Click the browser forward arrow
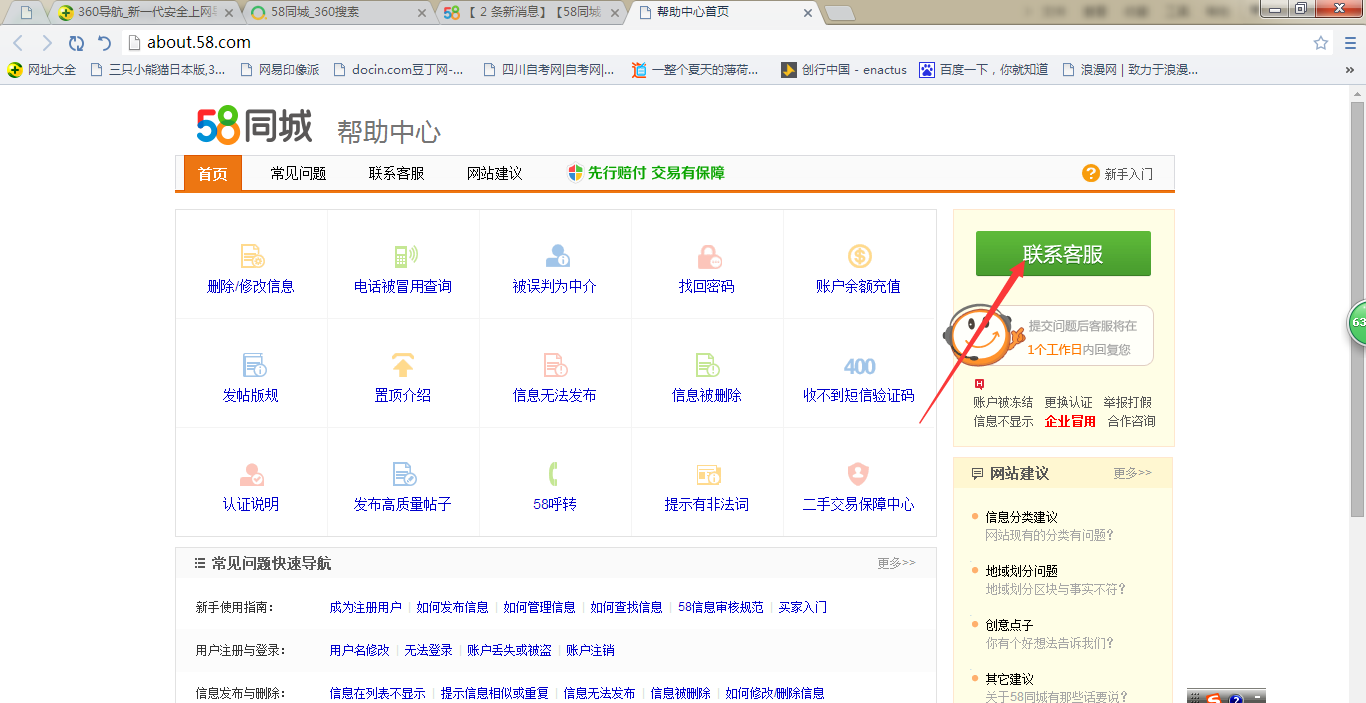 tap(47, 43)
